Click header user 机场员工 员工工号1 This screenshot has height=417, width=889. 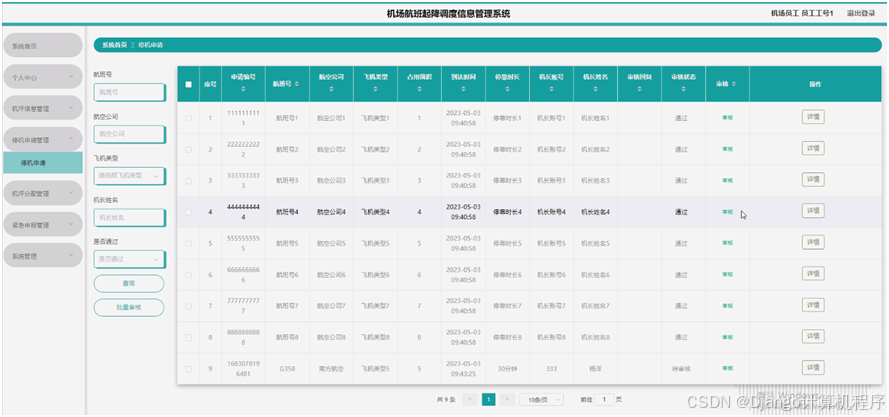pos(802,14)
